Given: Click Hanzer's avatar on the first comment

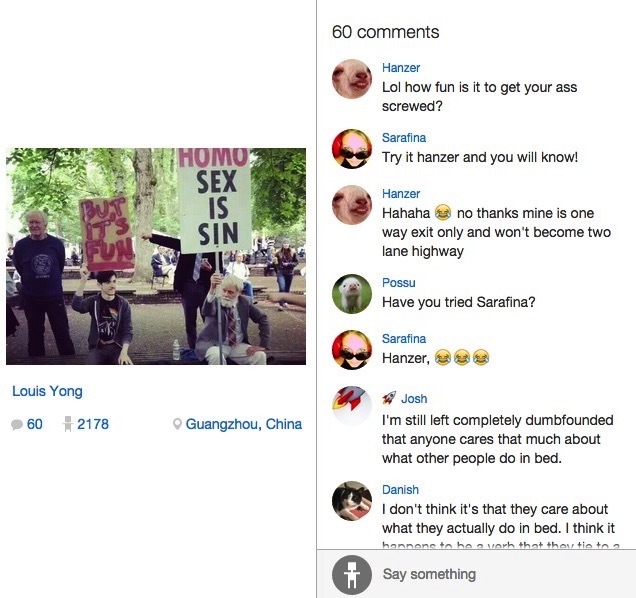Looking at the screenshot, I should tap(352, 78).
